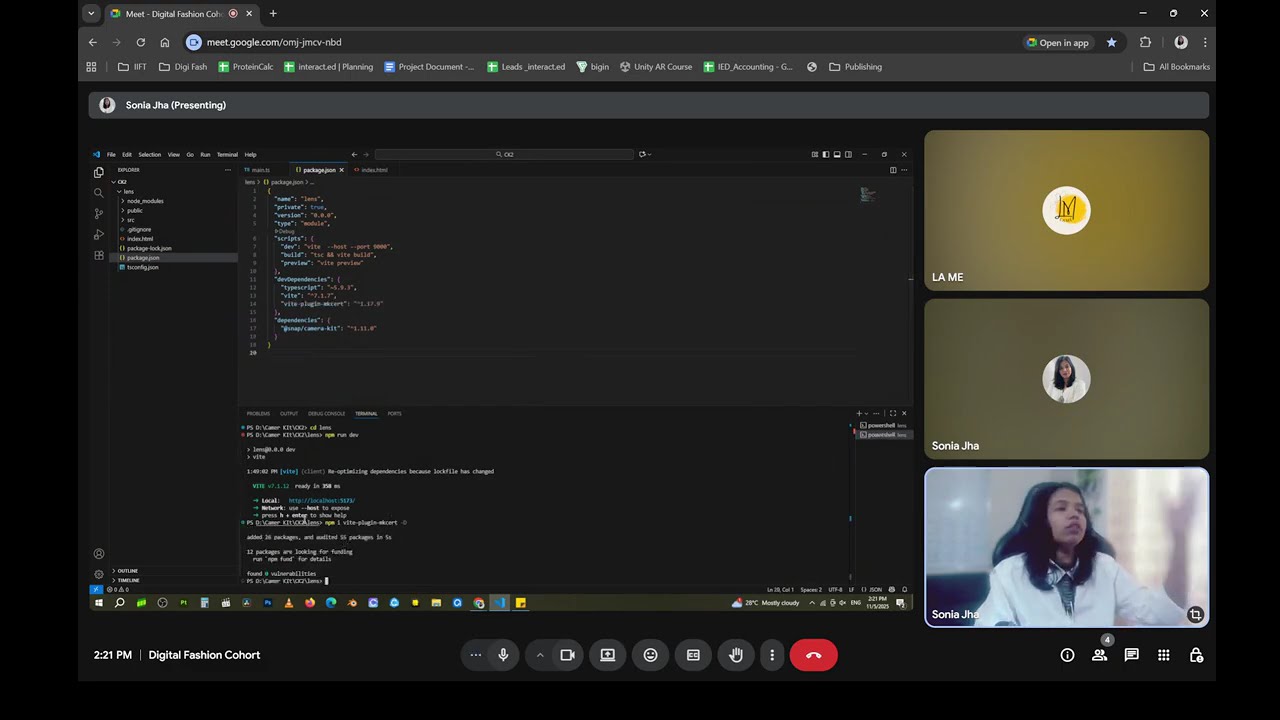
Task: Open Chrome profile avatar
Action: click(x=1181, y=42)
